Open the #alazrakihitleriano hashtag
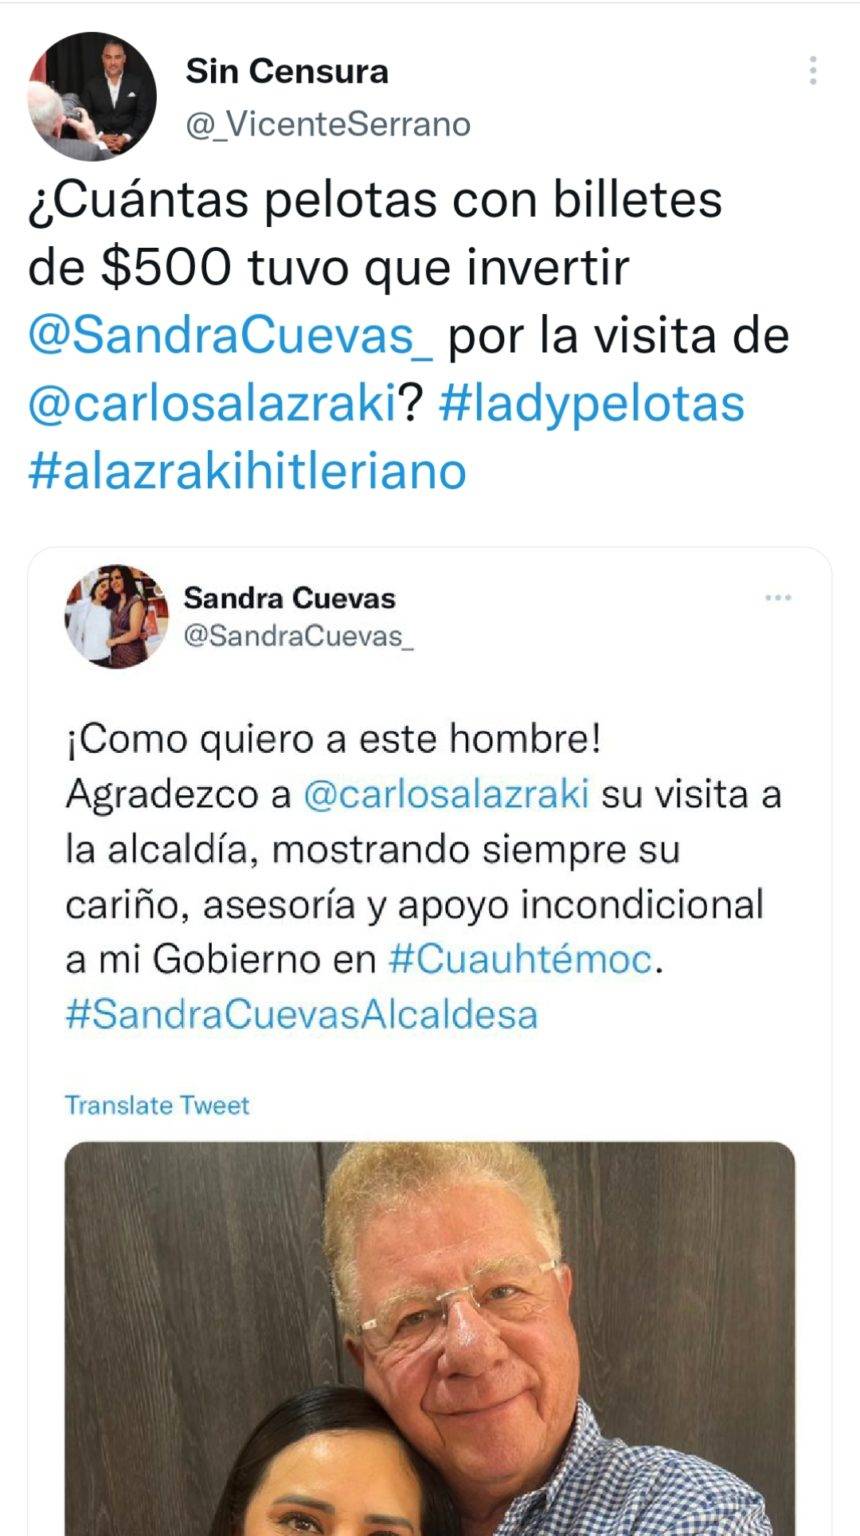860x1536 pixels. point(247,470)
